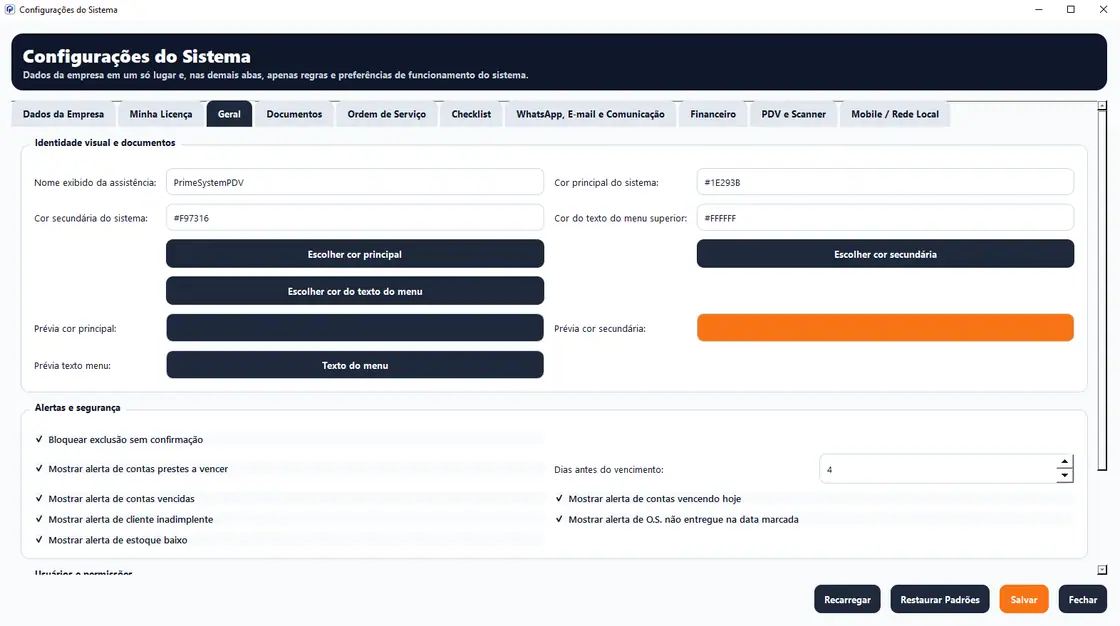Toggle Mostrar alerta de contas vencidas
Screen dimensions: 1120x626
coord(115,499)
